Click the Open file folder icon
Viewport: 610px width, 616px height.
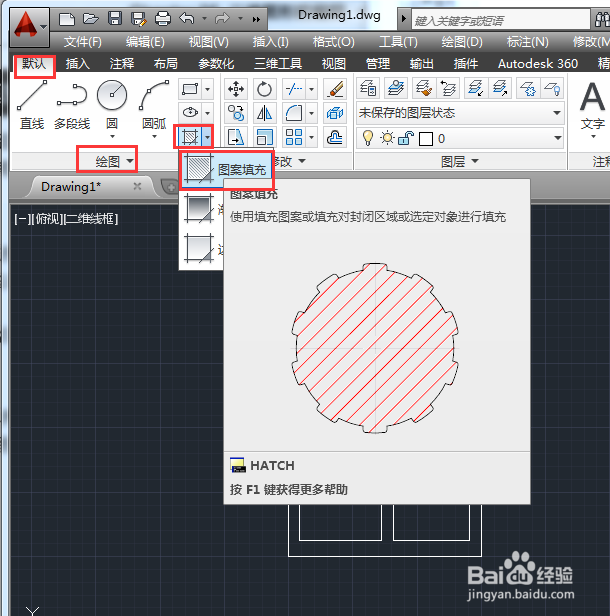click(90, 19)
